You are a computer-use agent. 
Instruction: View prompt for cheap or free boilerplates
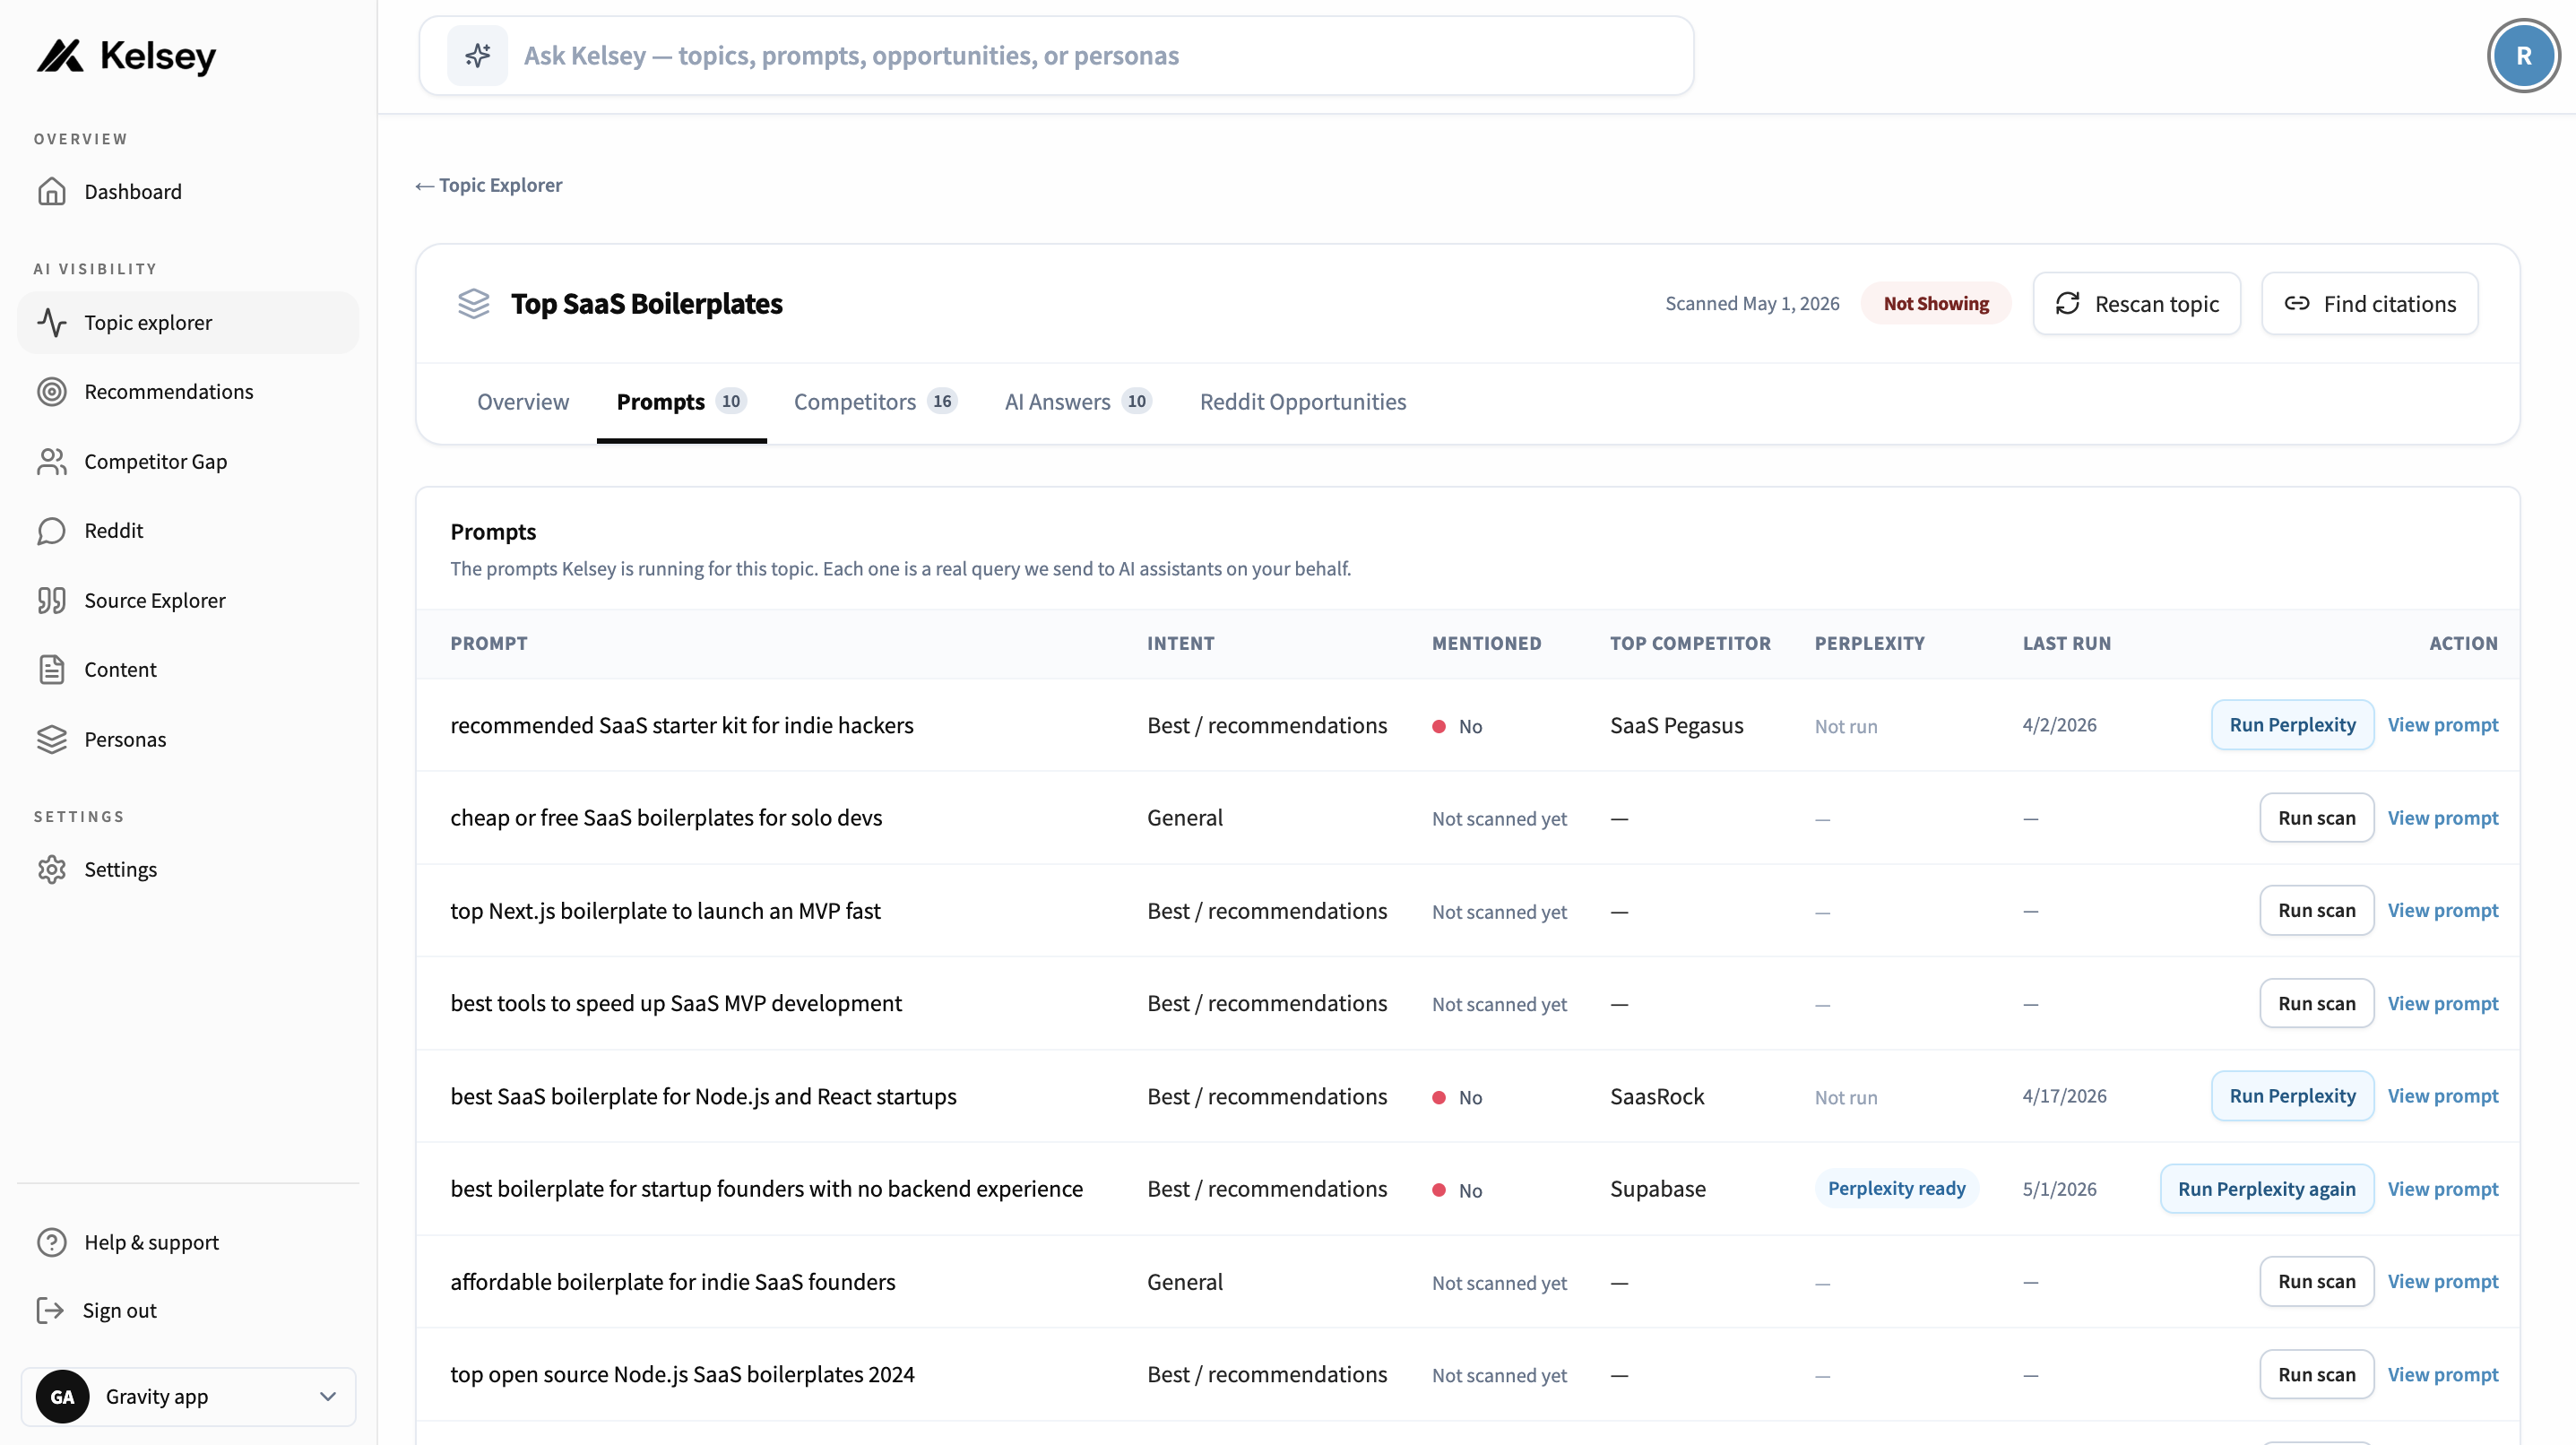pyautogui.click(x=2442, y=818)
